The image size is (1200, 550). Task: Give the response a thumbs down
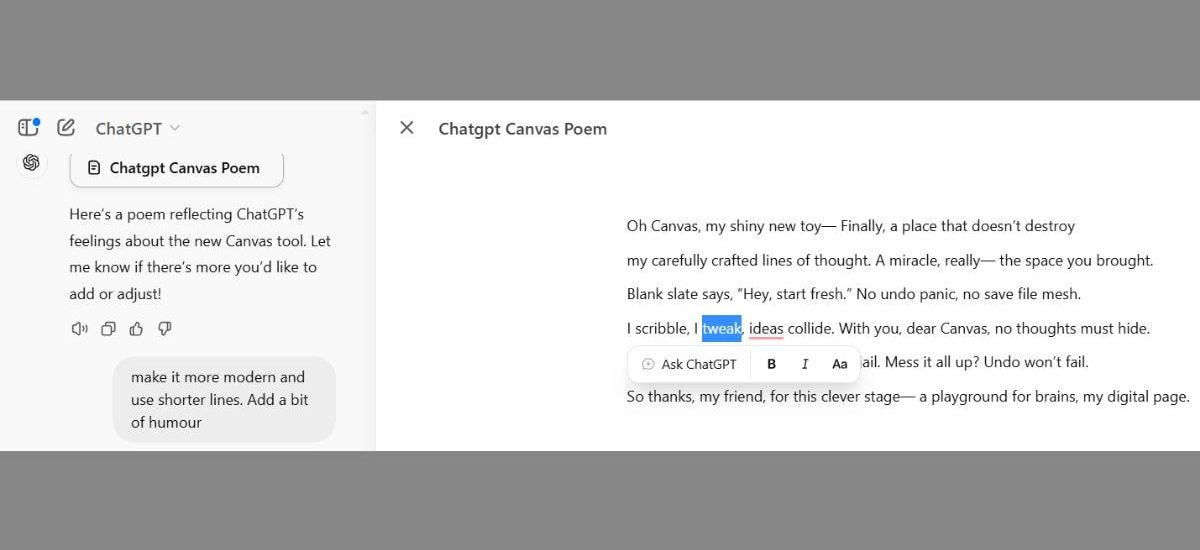pyautogui.click(x=165, y=329)
